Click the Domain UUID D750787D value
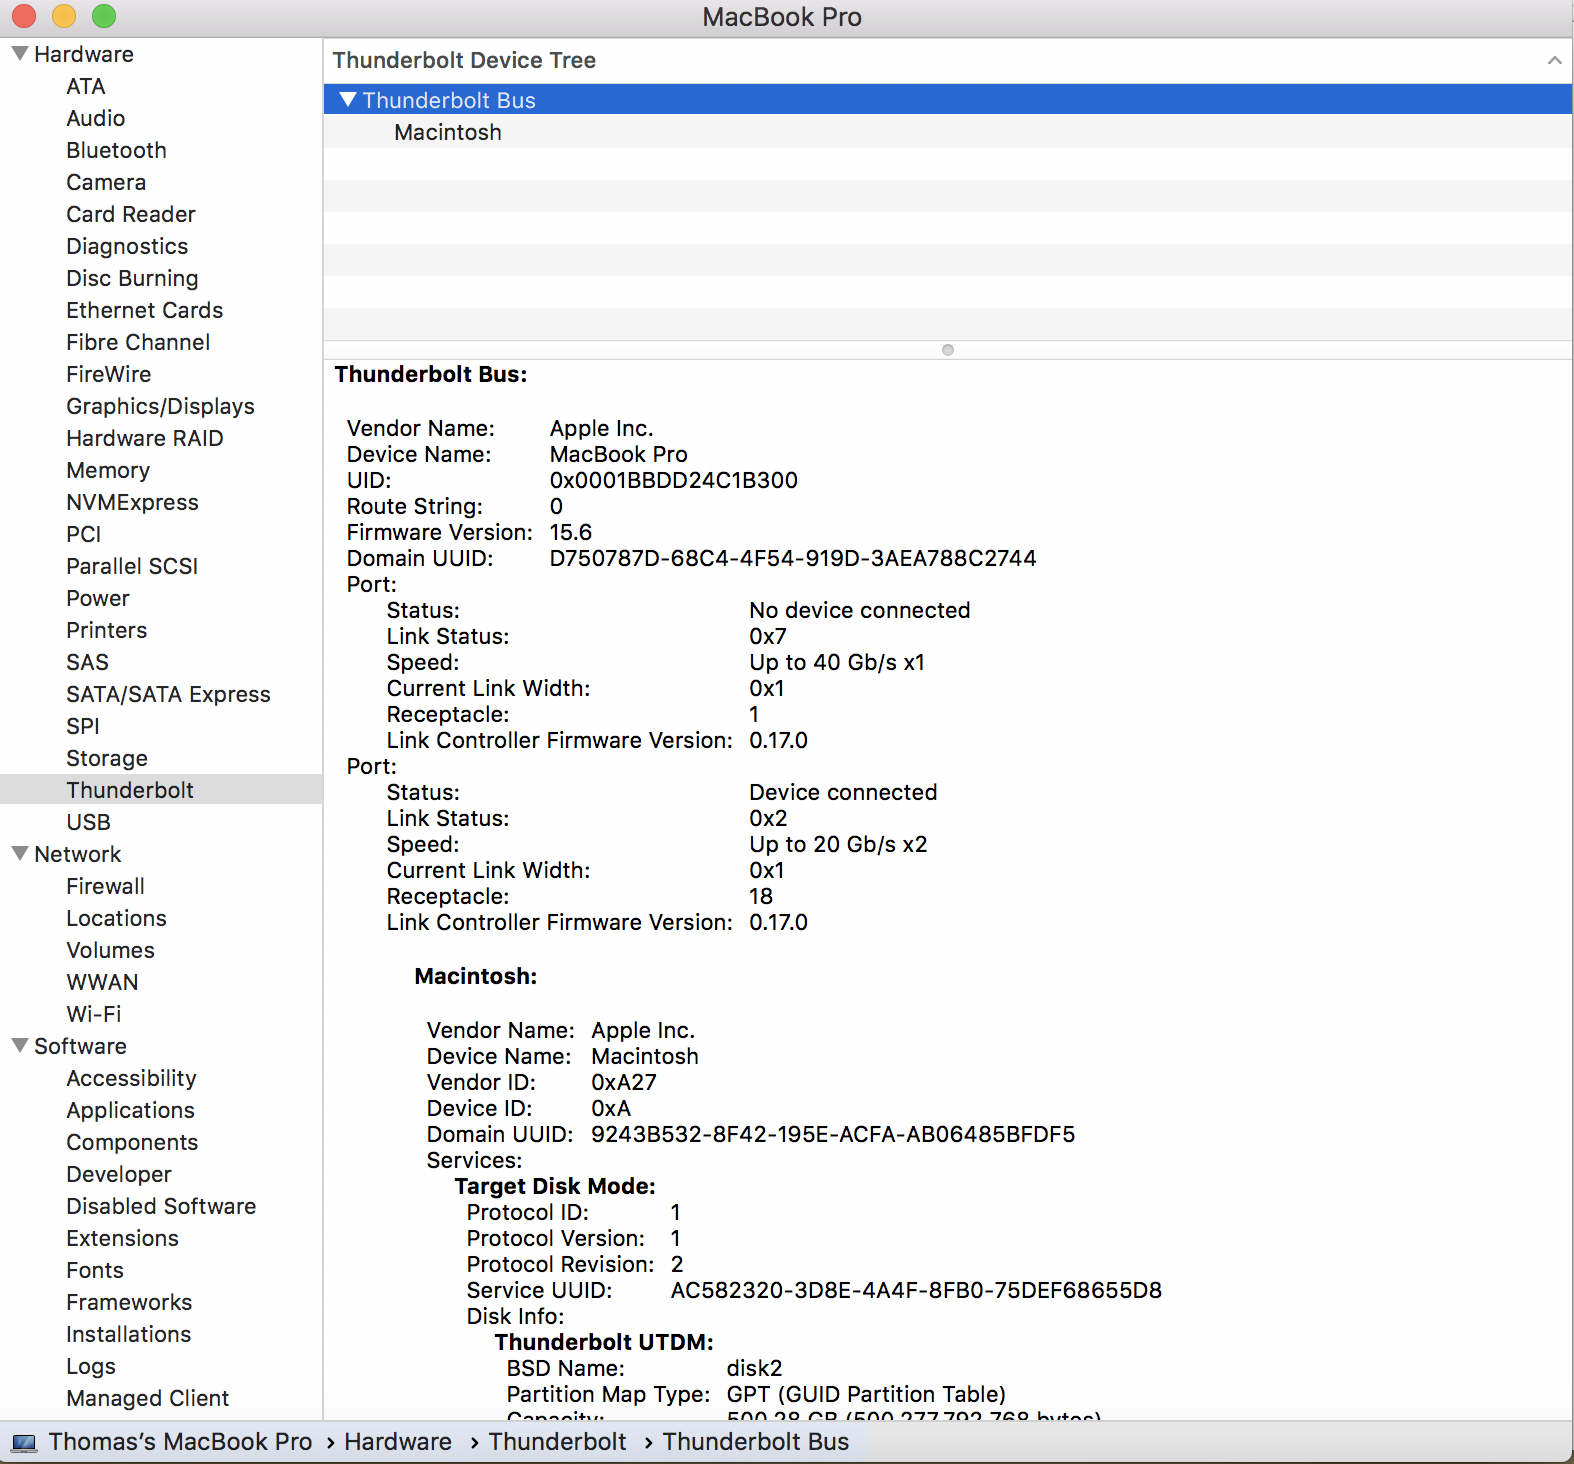This screenshot has width=1574, height=1464. (x=793, y=558)
